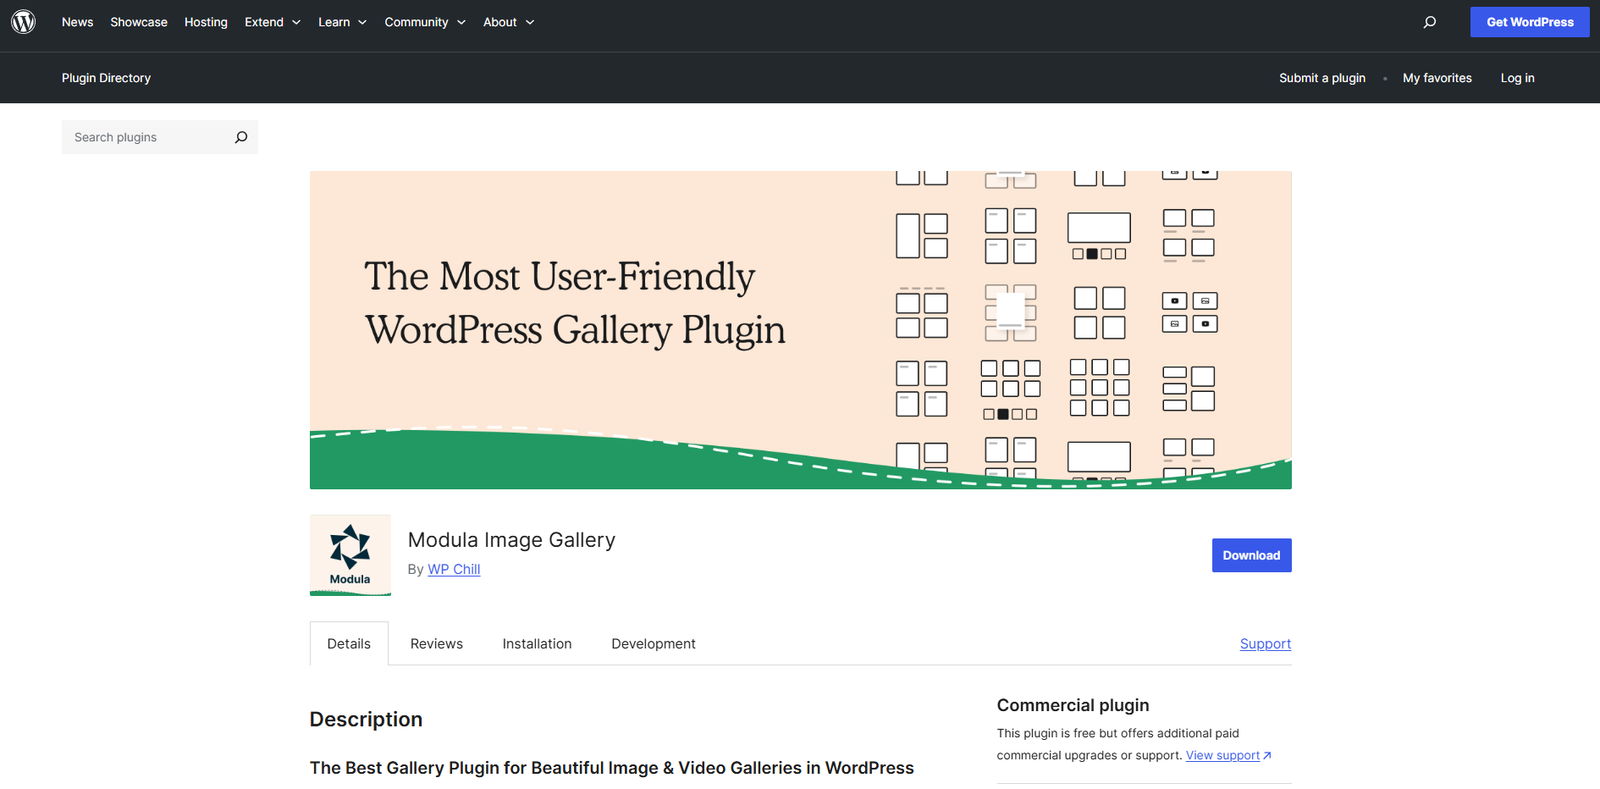This screenshot has width=1600, height=789.
Task: Expand the Learn dropdown menu
Action: (342, 22)
